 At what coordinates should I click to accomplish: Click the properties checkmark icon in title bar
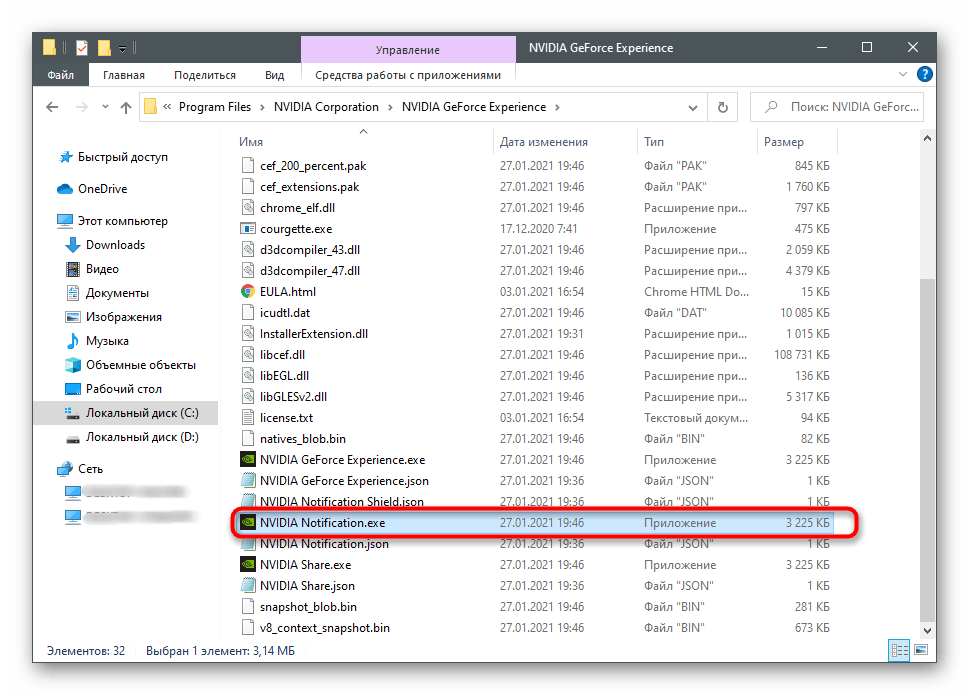[x=82, y=48]
